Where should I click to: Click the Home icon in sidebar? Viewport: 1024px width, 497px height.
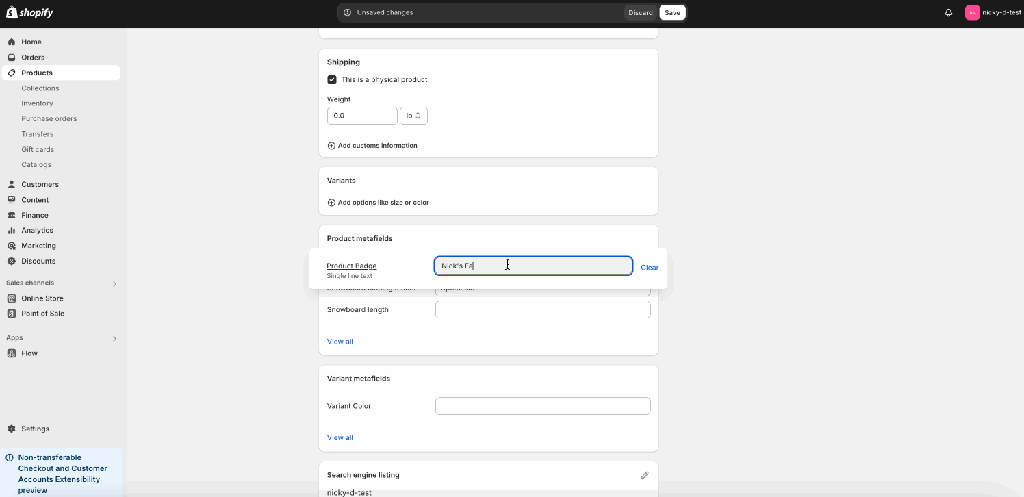(x=11, y=42)
